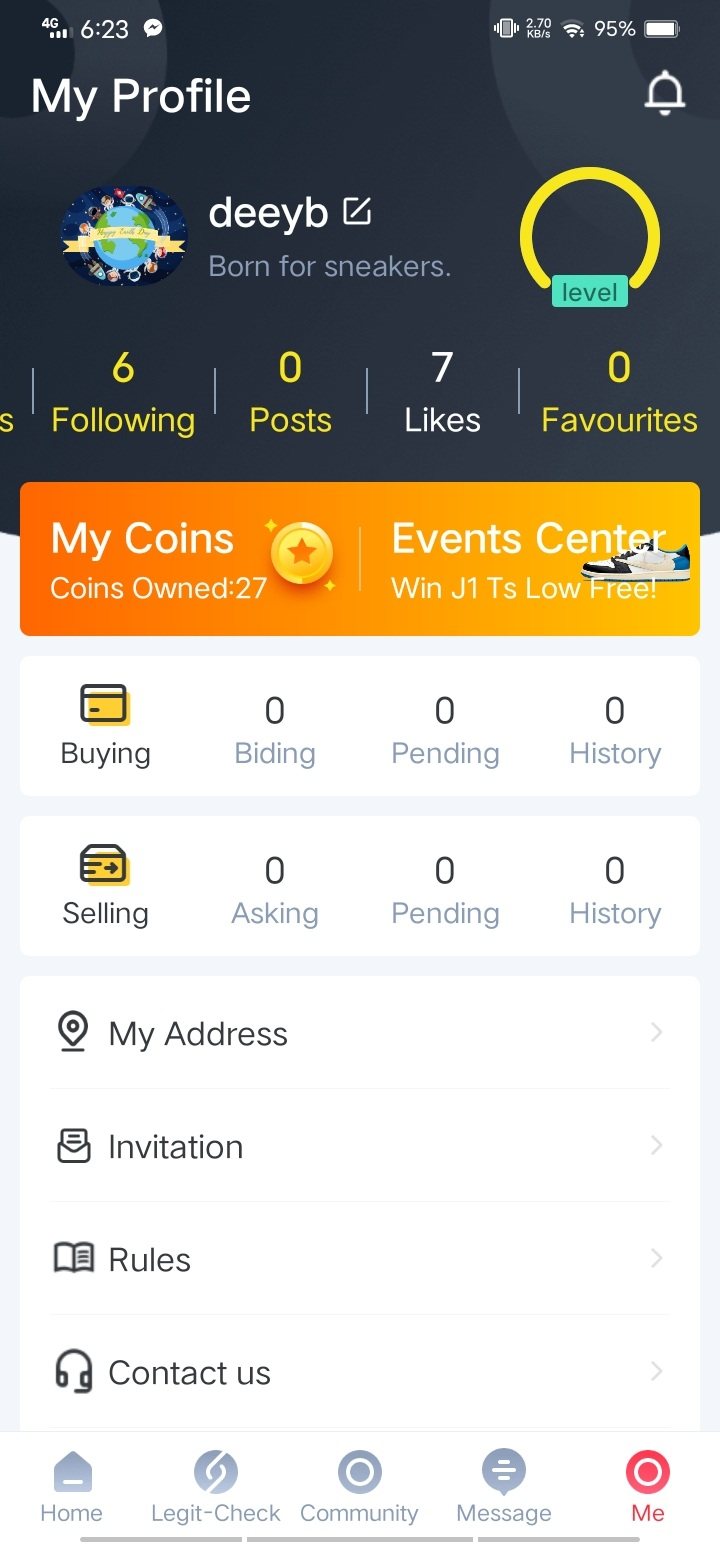Open the Buying card icon
The image size is (720, 1544).
pos(104,705)
